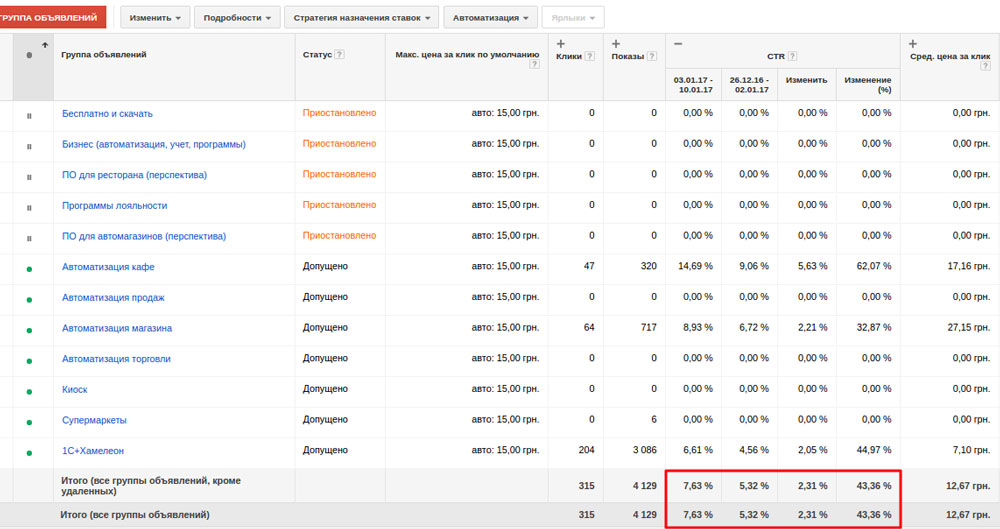Click help icon next to 'Показы'
1000x529 pixels.
pyautogui.click(x=652, y=56)
